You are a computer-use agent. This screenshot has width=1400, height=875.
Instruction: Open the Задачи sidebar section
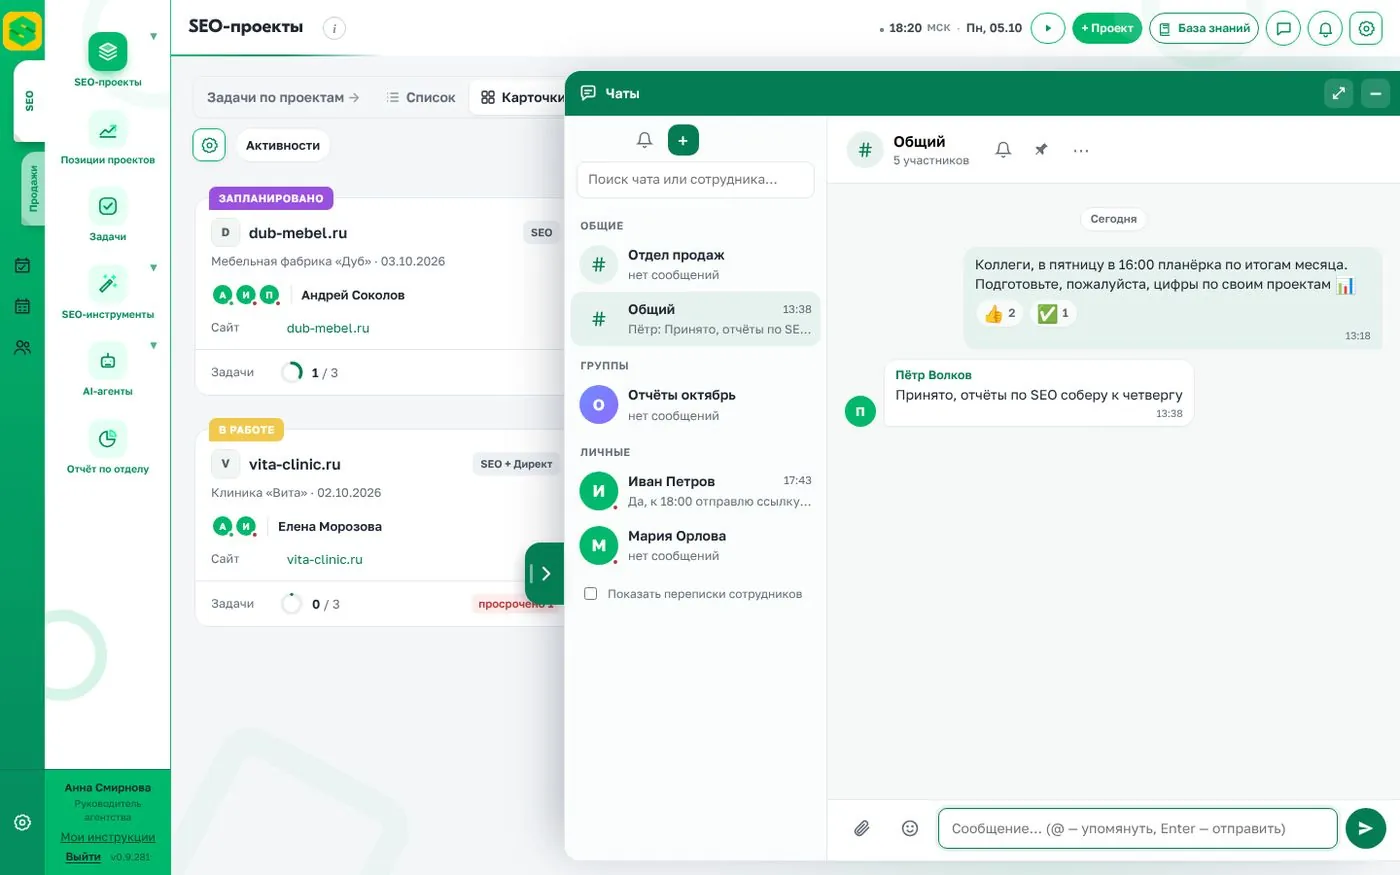108,206
